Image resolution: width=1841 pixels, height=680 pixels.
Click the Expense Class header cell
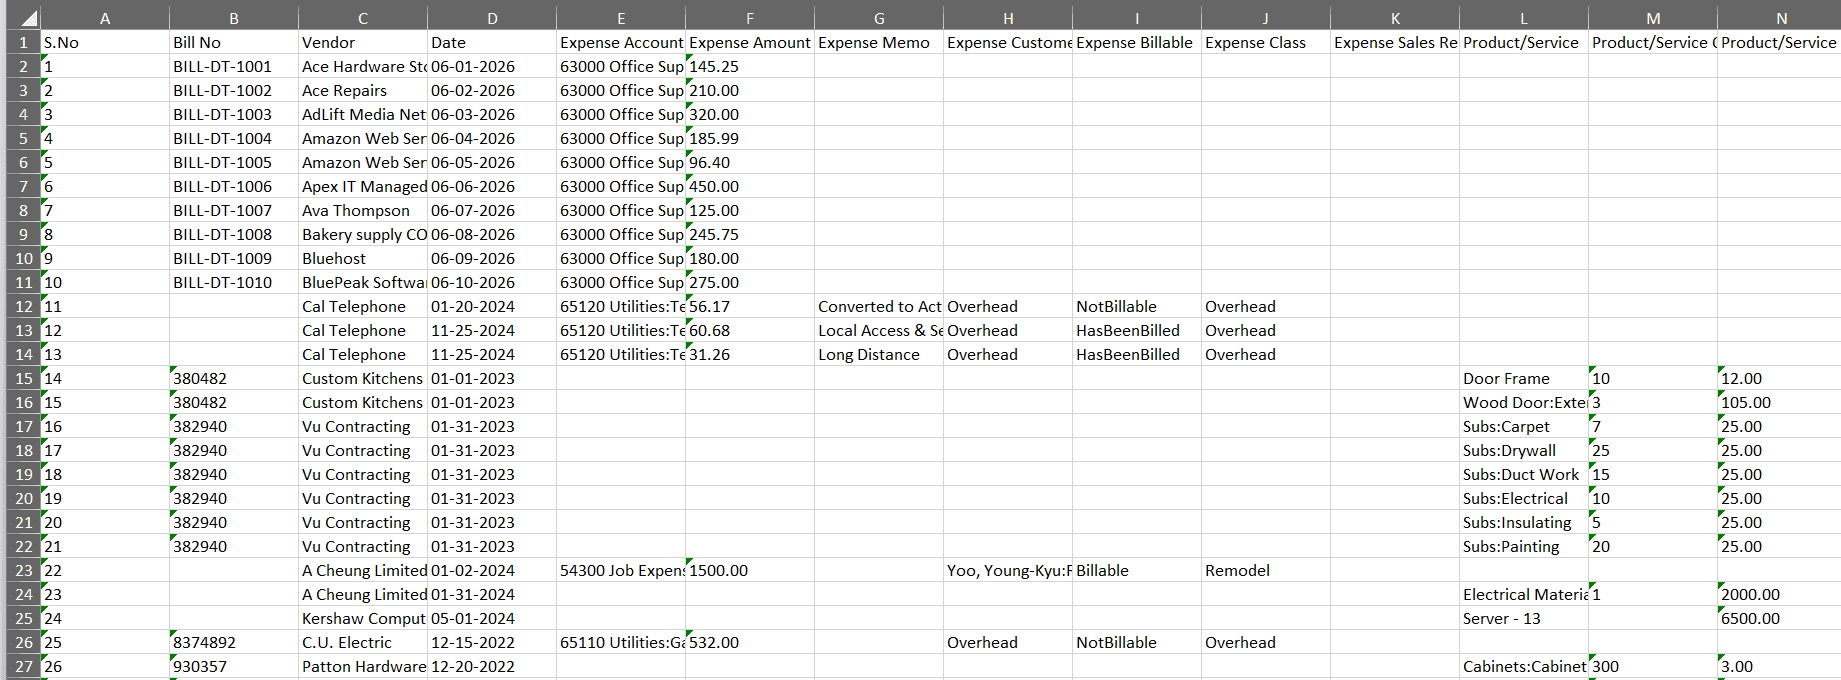(1266, 42)
